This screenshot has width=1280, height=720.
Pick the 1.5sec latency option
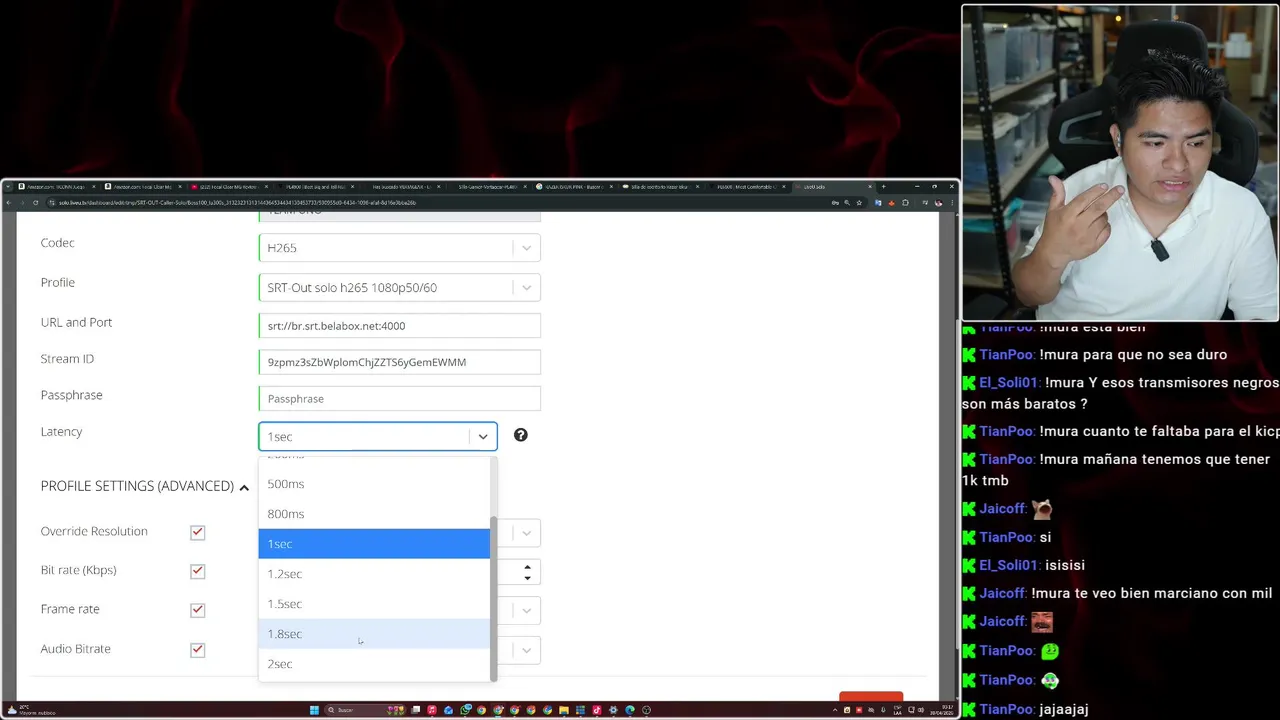click(x=374, y=604)
